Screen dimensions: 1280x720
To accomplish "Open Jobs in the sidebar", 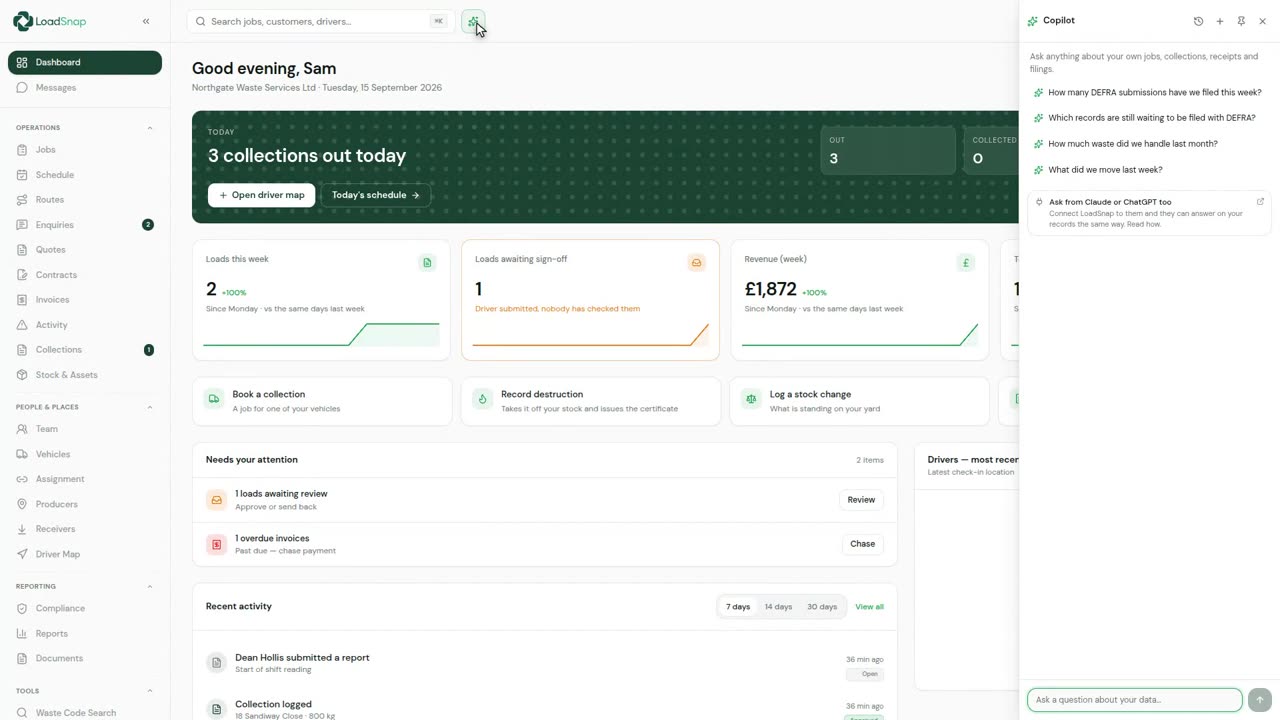I will [85, 150].
